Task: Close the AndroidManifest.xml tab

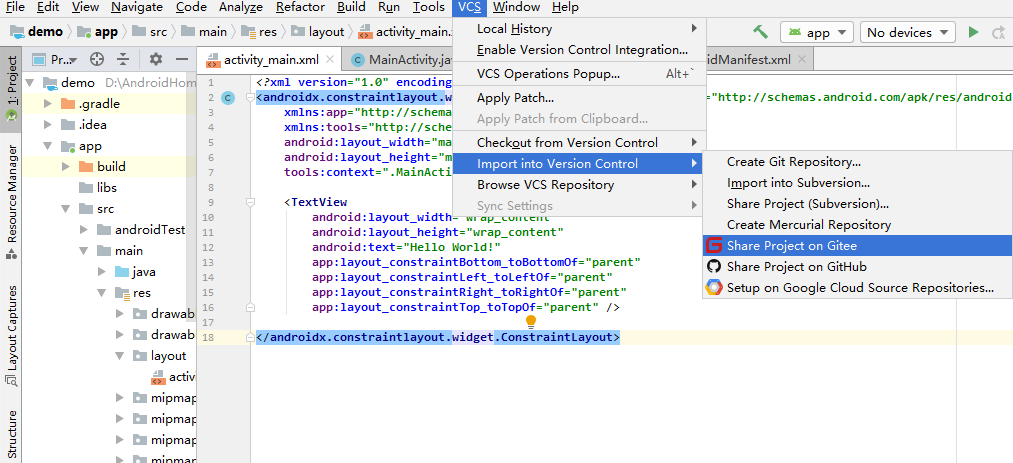Action: tap(802, 59)
